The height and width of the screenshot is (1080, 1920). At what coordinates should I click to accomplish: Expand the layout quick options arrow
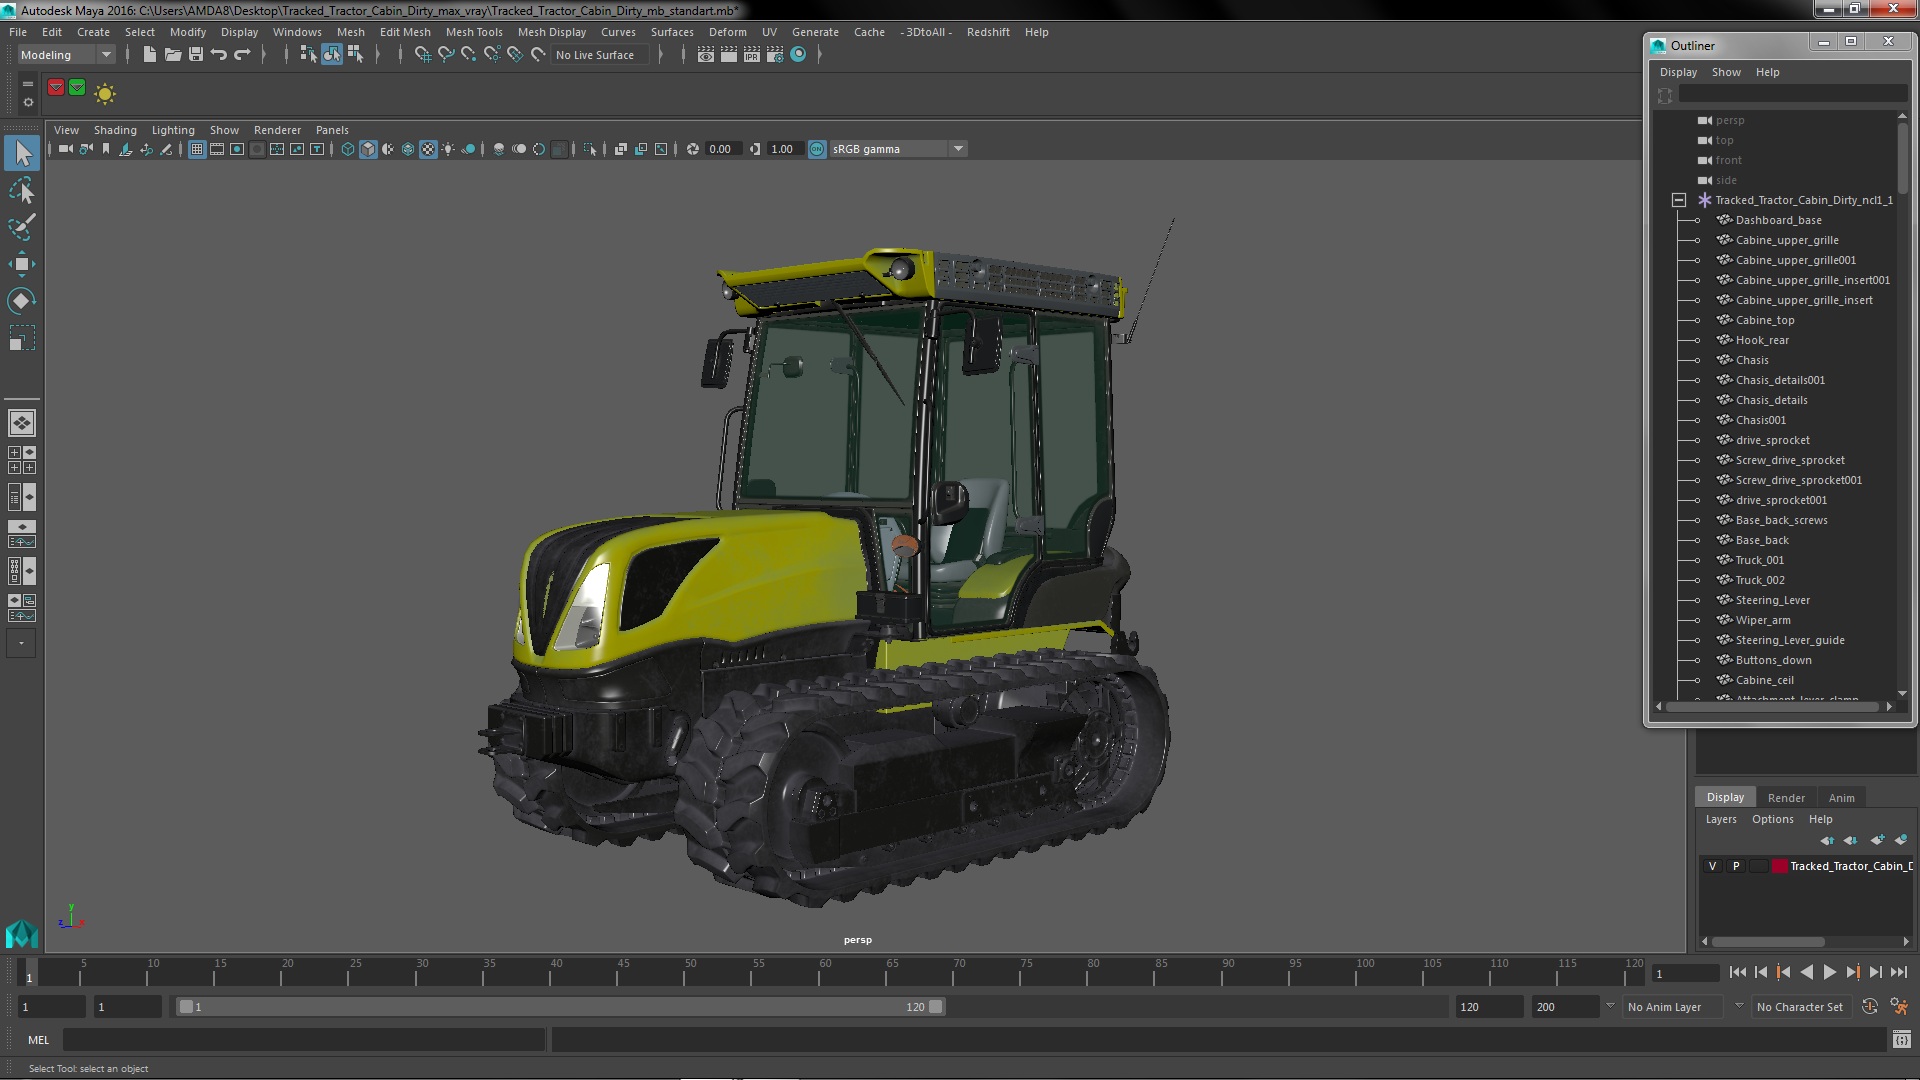point(21,643)
